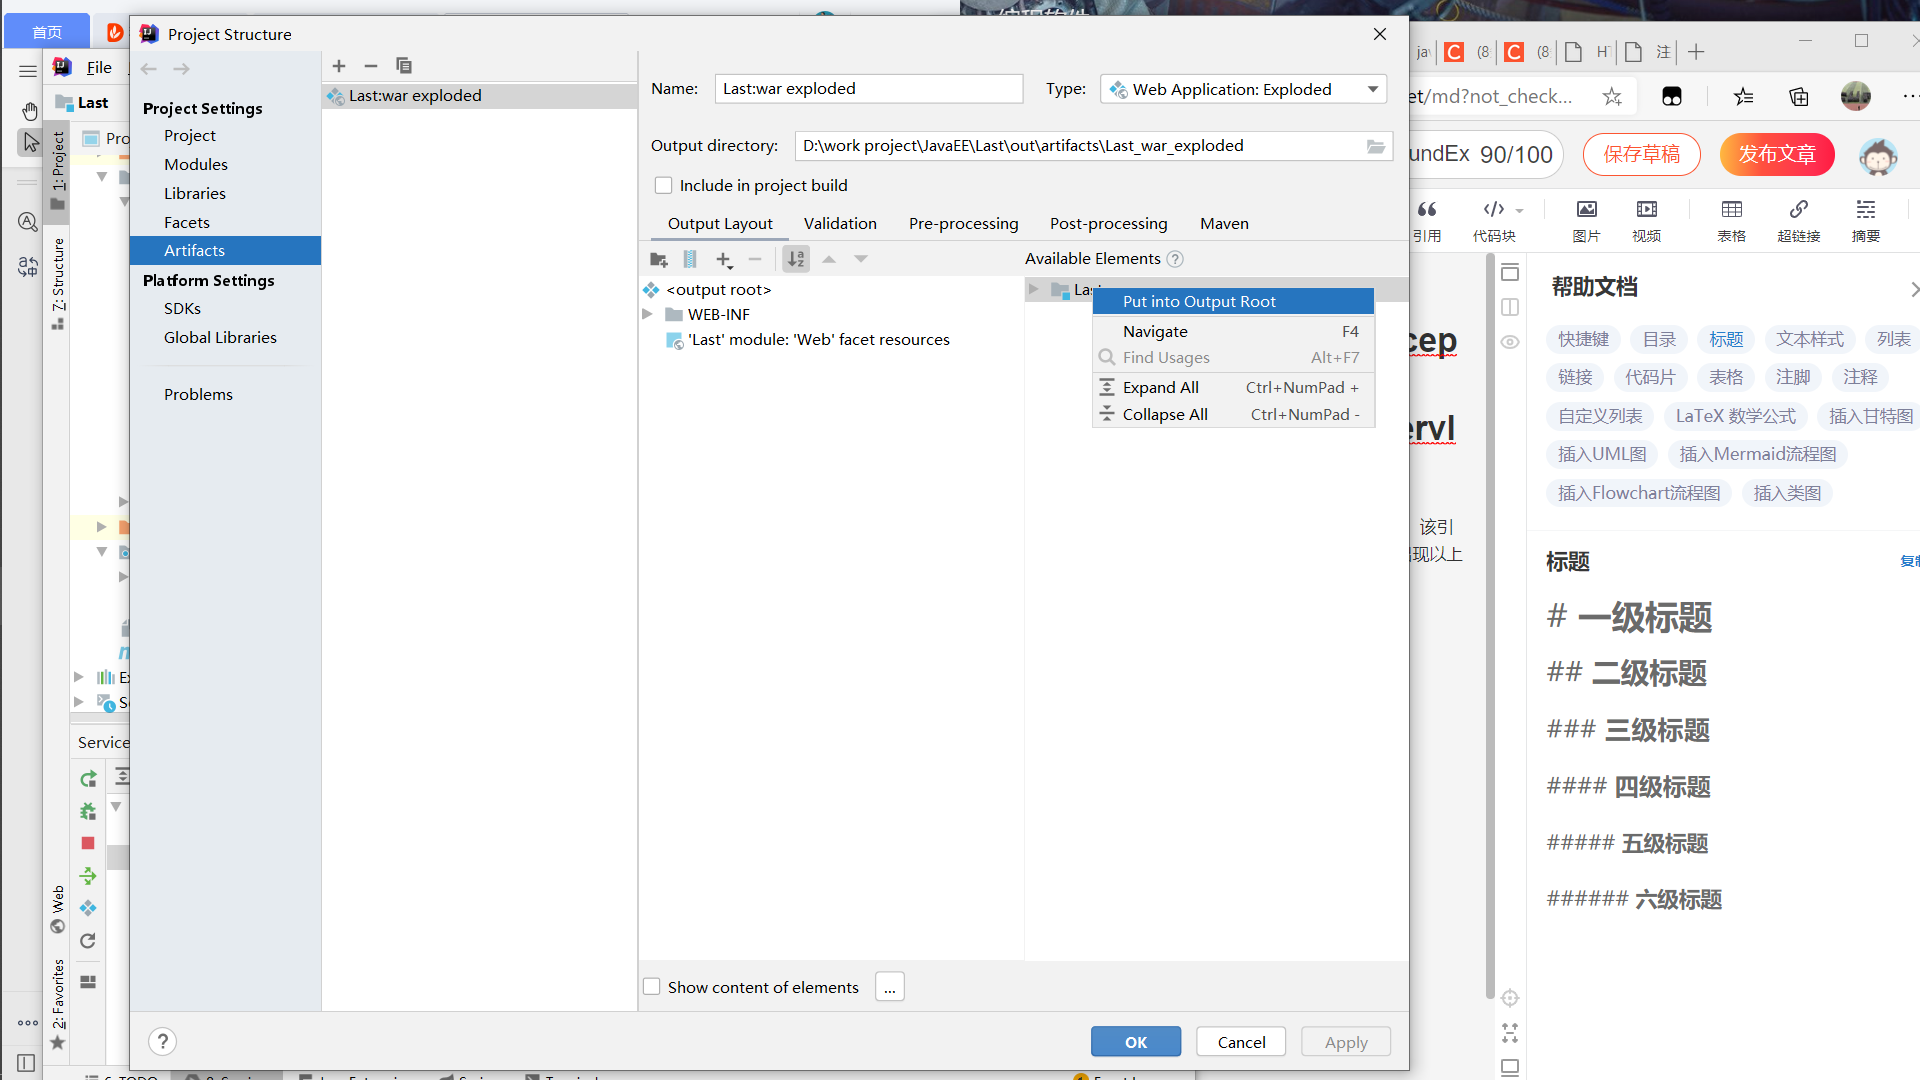
Task: Click the sort elements by names icon
Action: (796, 260)
